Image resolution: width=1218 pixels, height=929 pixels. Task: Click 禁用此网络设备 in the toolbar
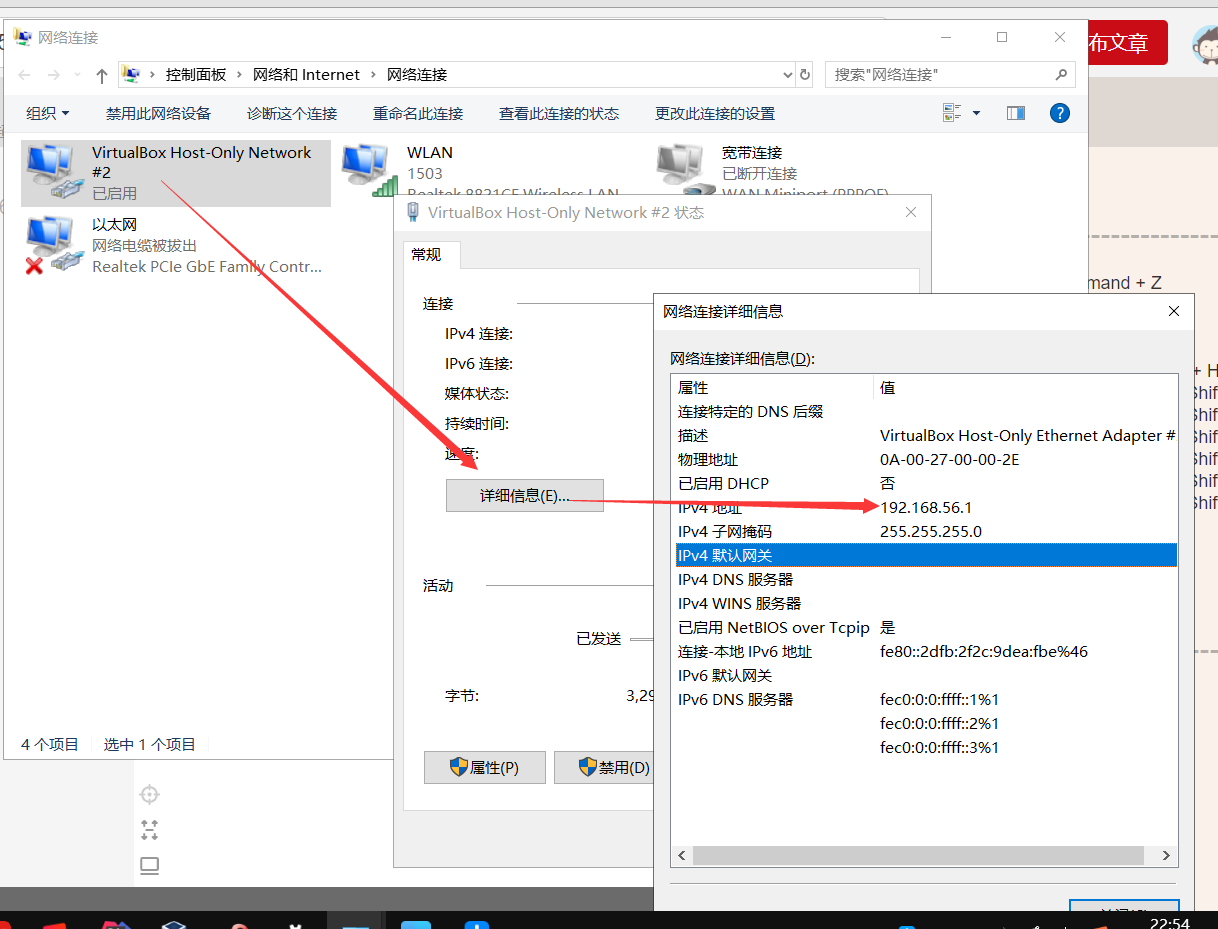coord(158,113)
